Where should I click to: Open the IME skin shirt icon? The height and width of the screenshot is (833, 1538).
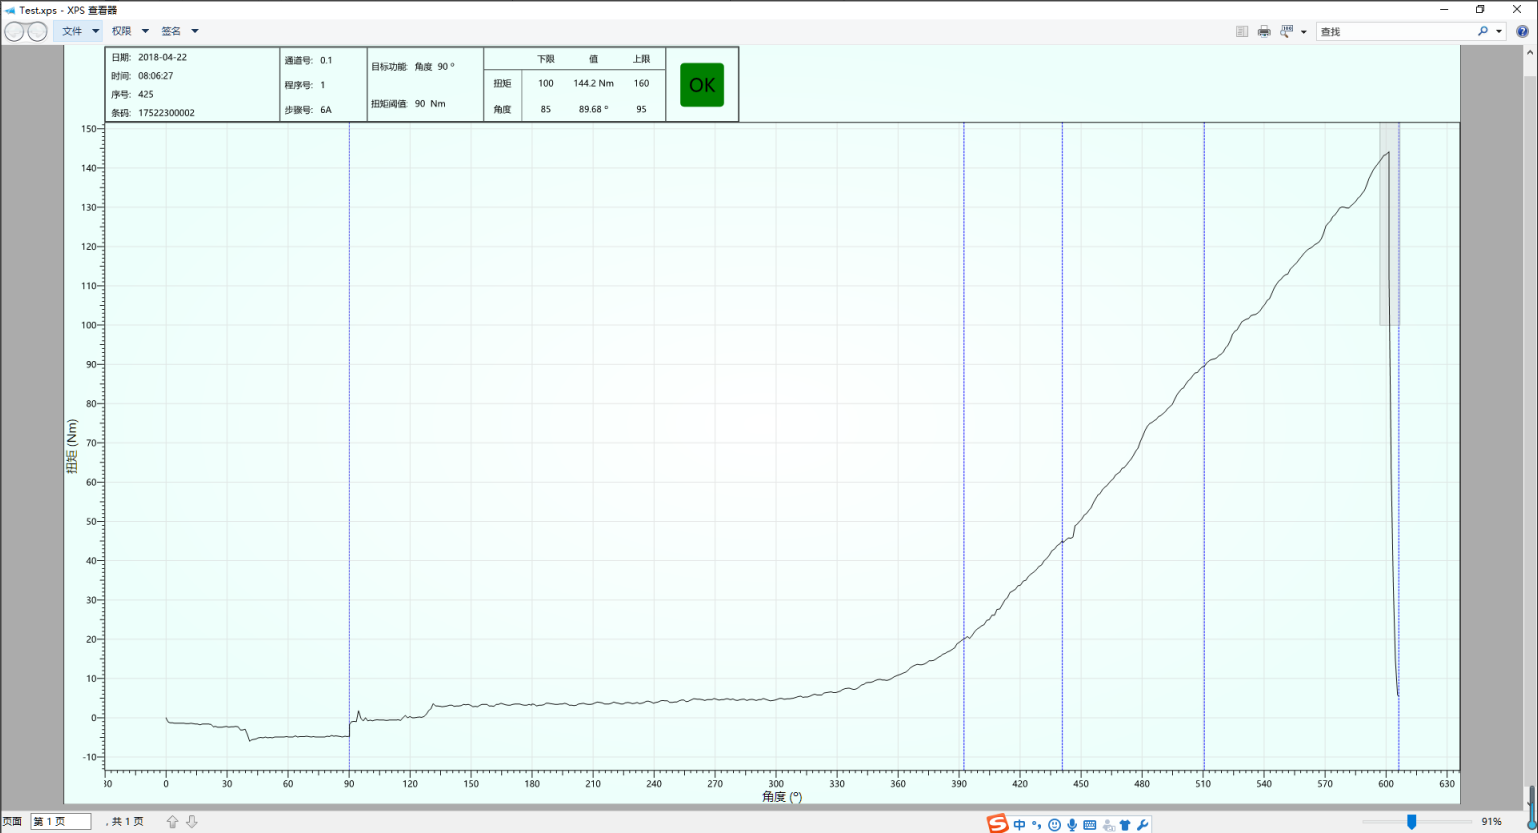tap(1125, 825)
